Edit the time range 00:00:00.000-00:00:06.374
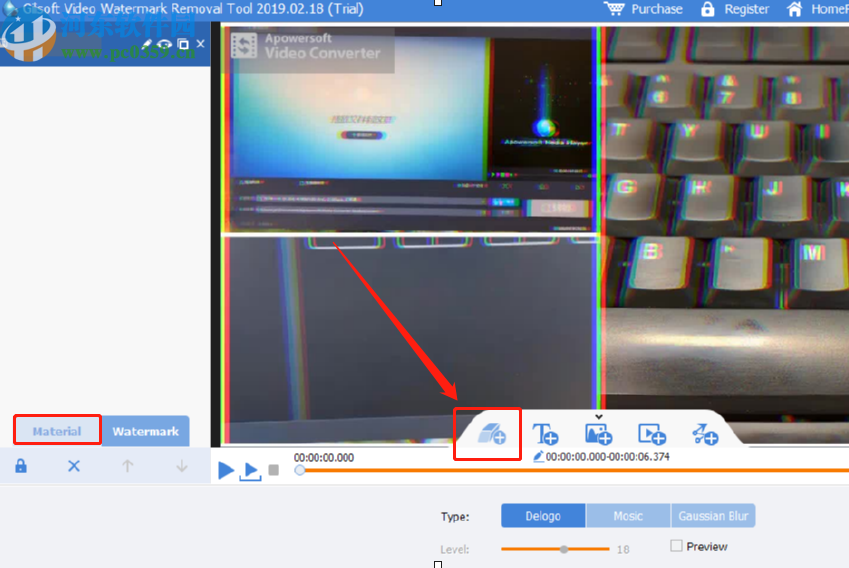Viewport: 849px width, 568px height. 607,457
